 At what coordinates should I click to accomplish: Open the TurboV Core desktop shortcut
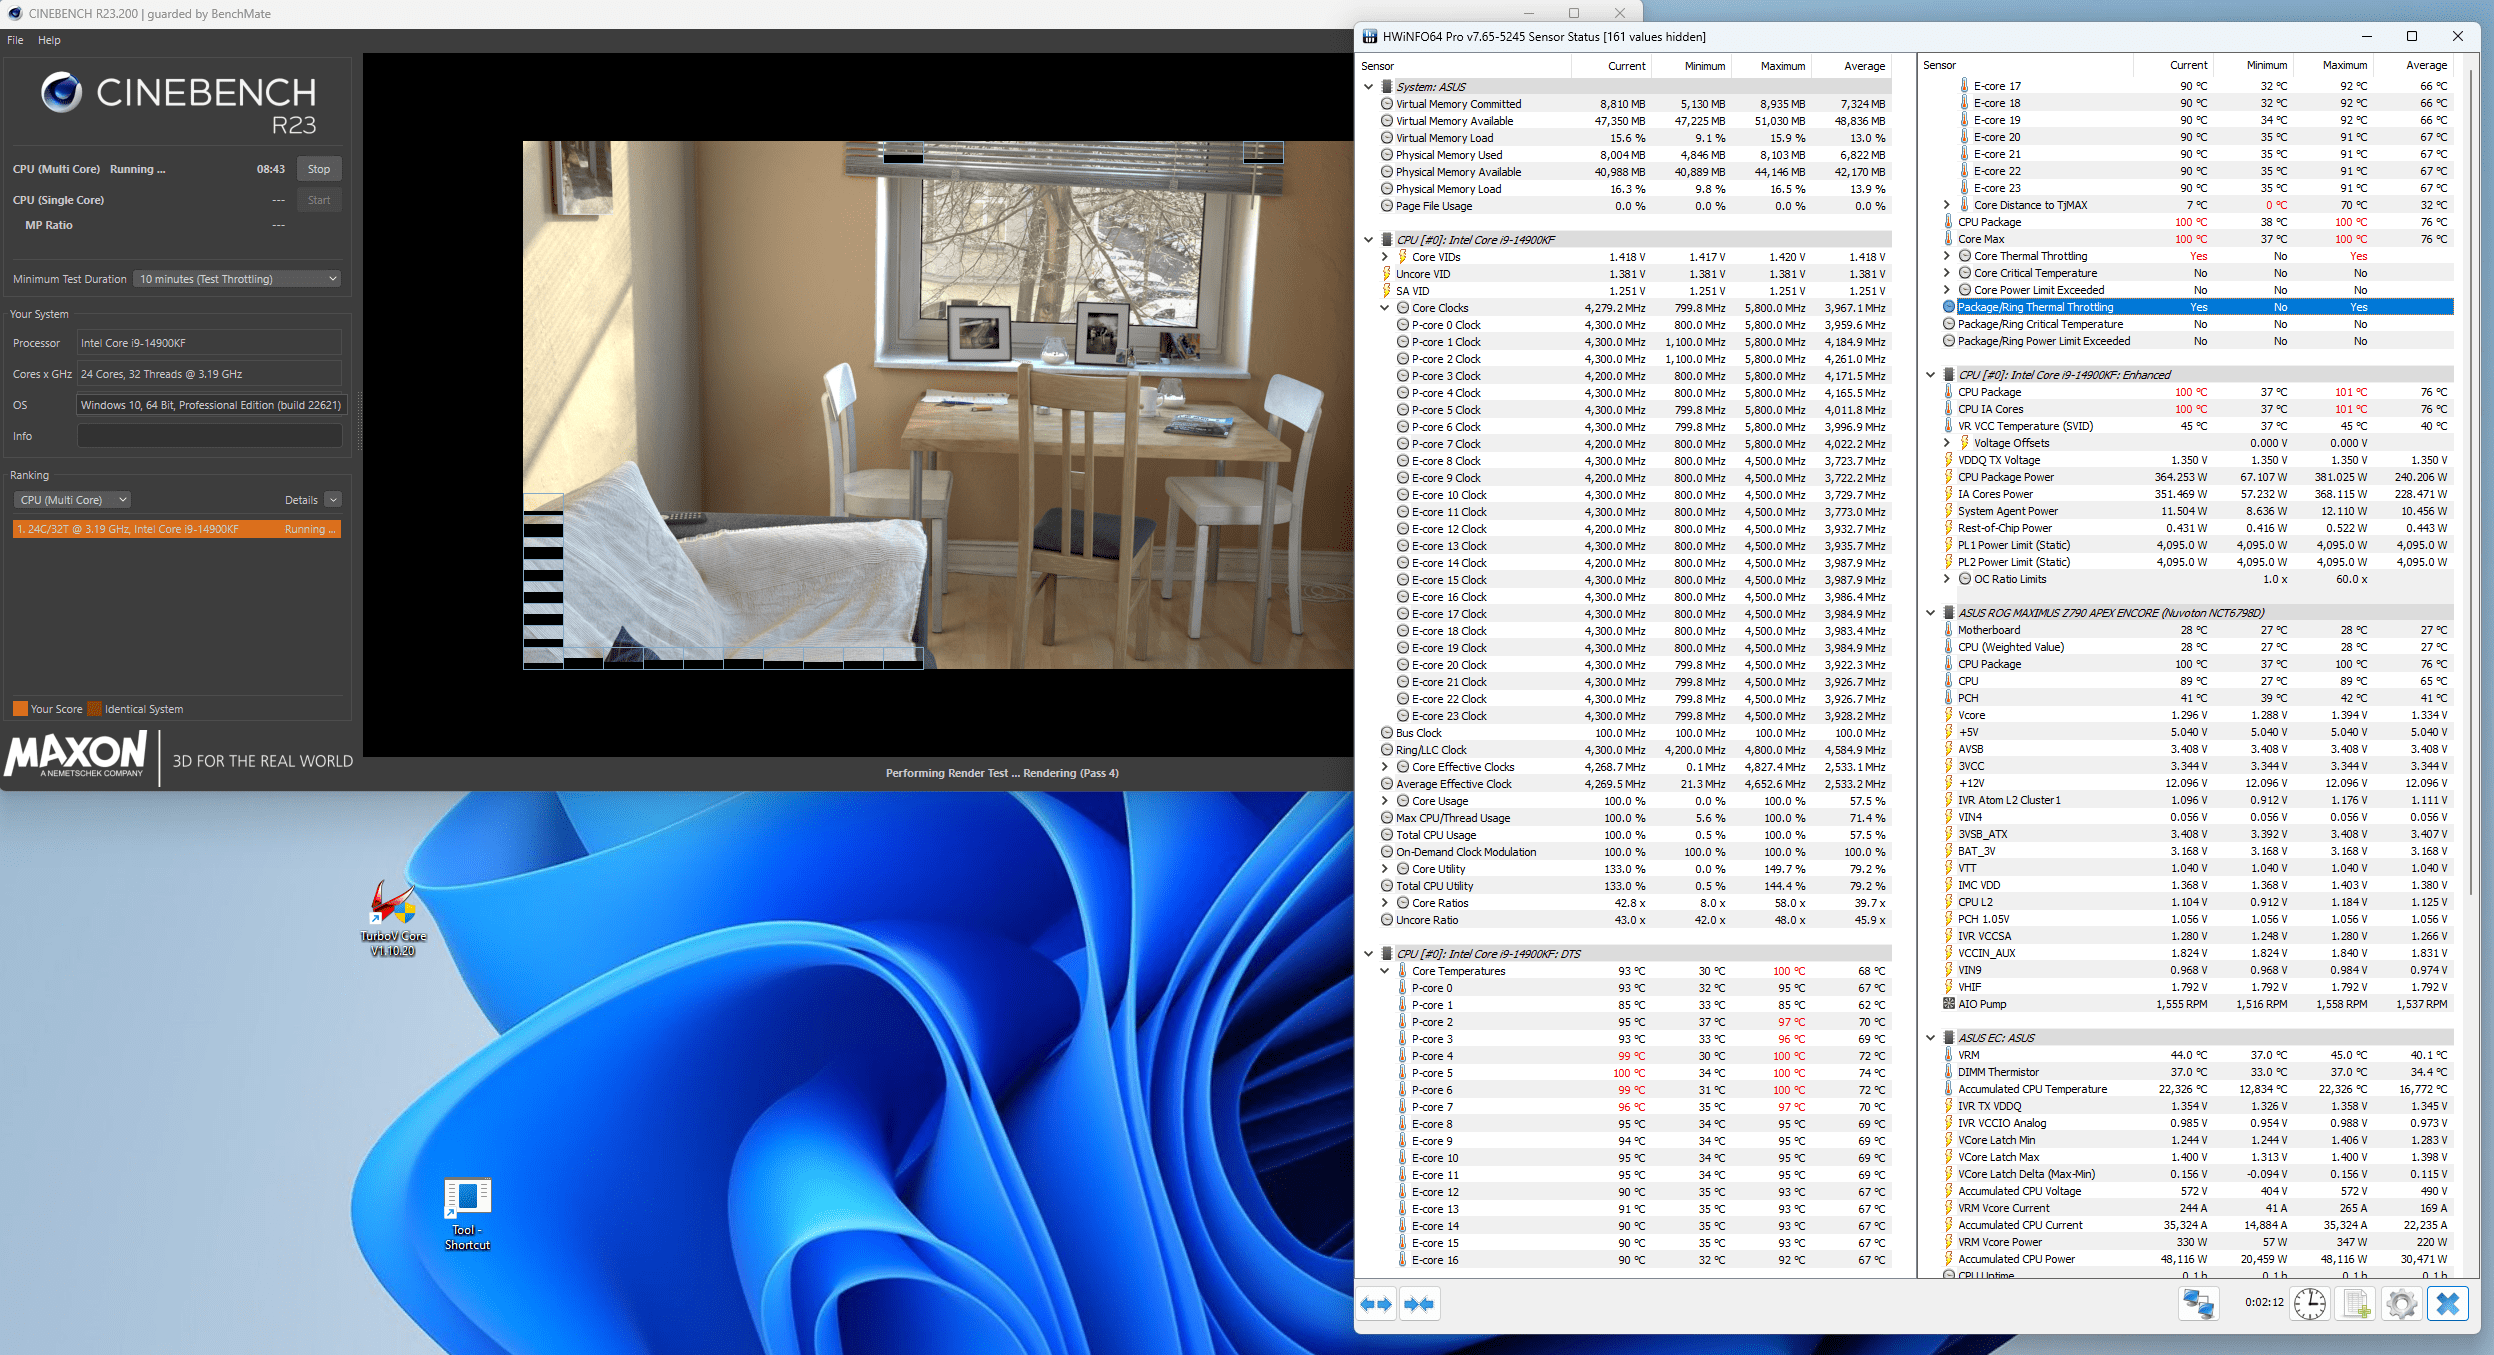point(393,917)
